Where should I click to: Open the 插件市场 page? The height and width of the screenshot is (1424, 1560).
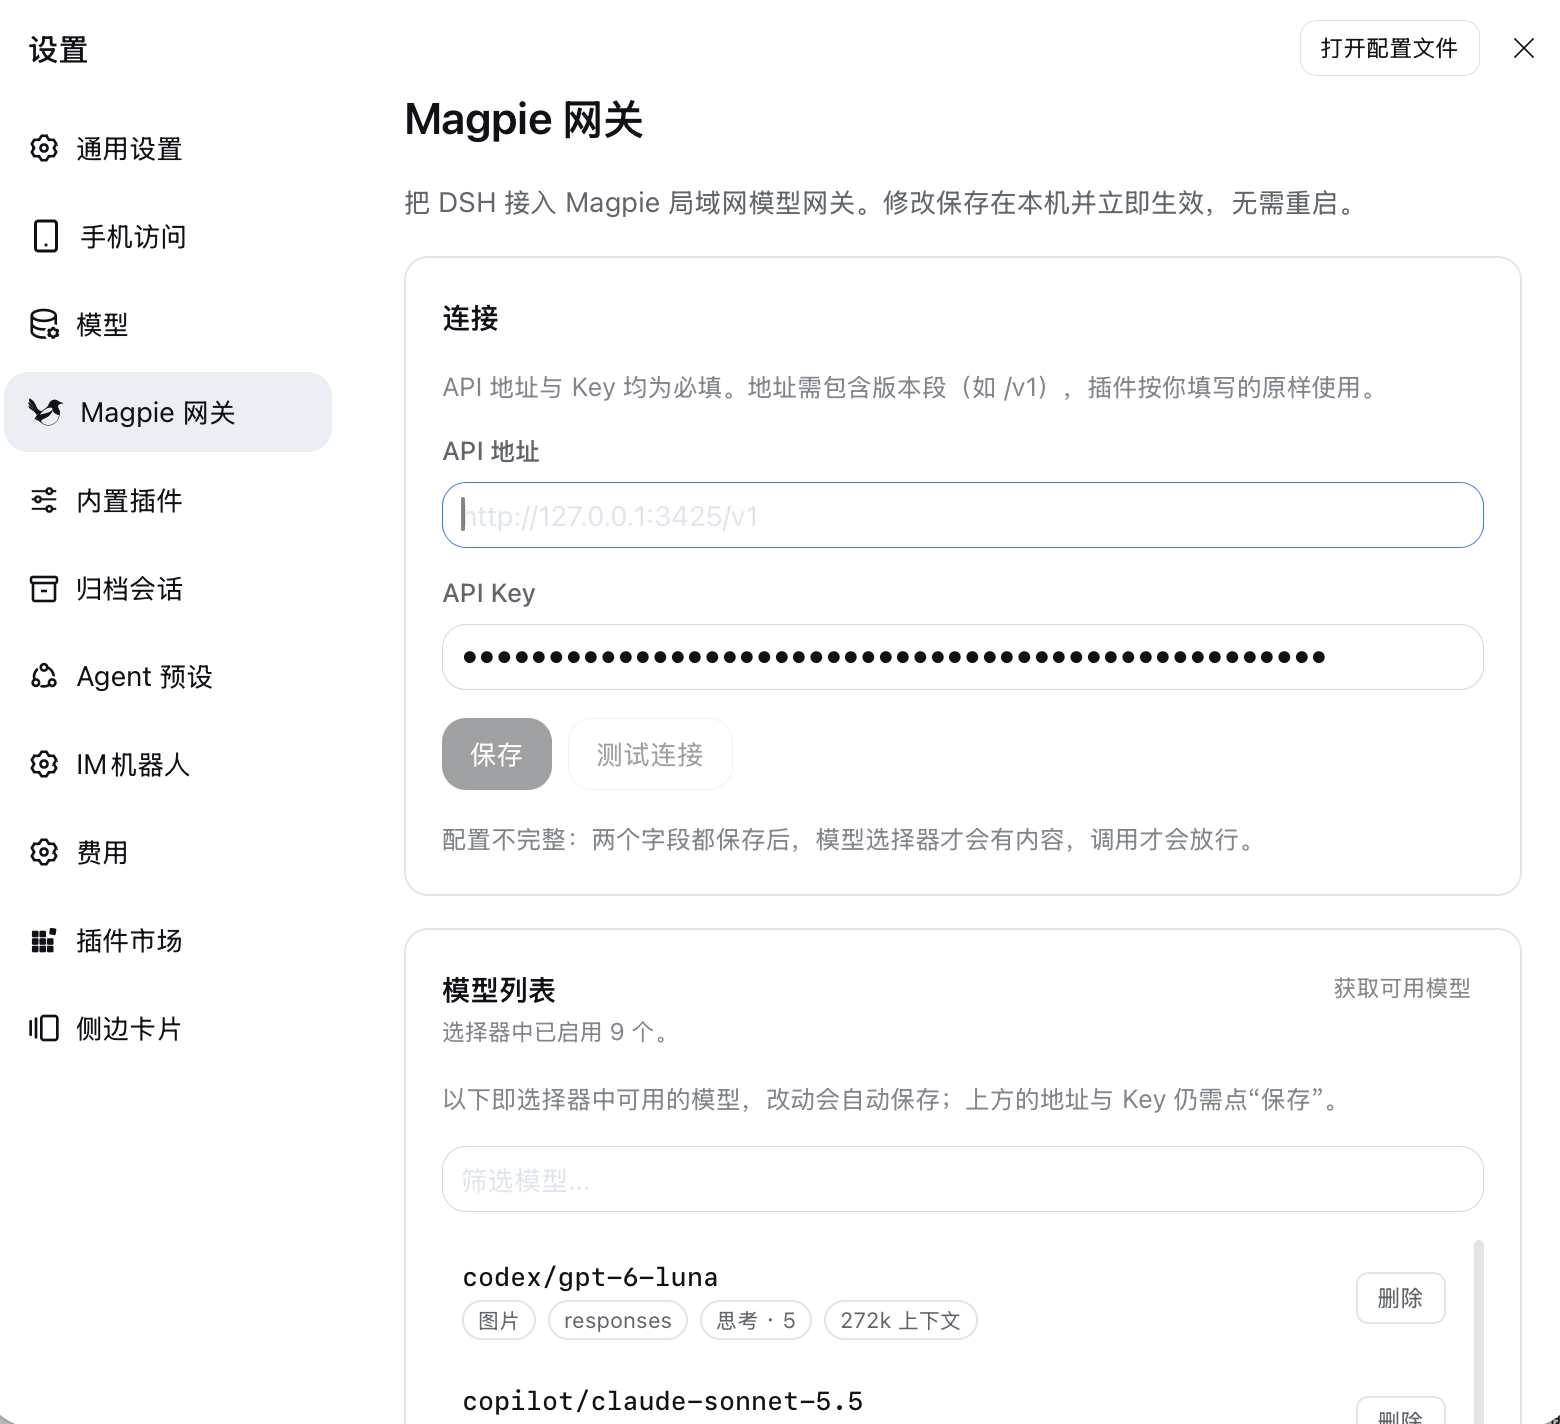pyautogui.click(x=168, y=940)
